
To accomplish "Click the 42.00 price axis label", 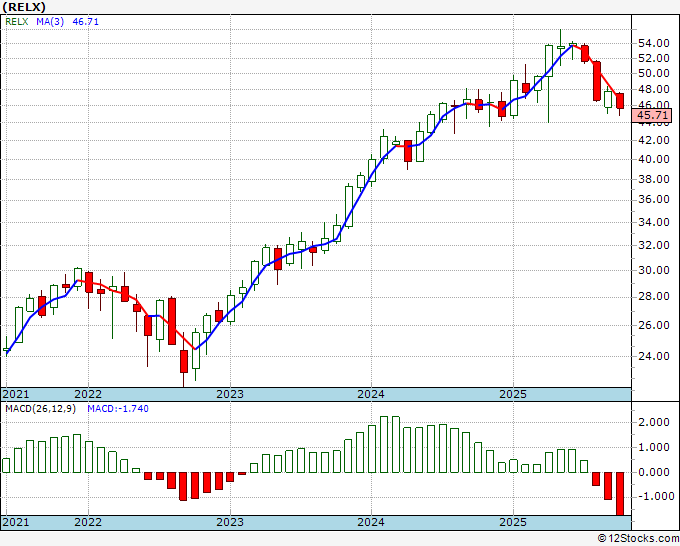I will click(x=654, y=140).
